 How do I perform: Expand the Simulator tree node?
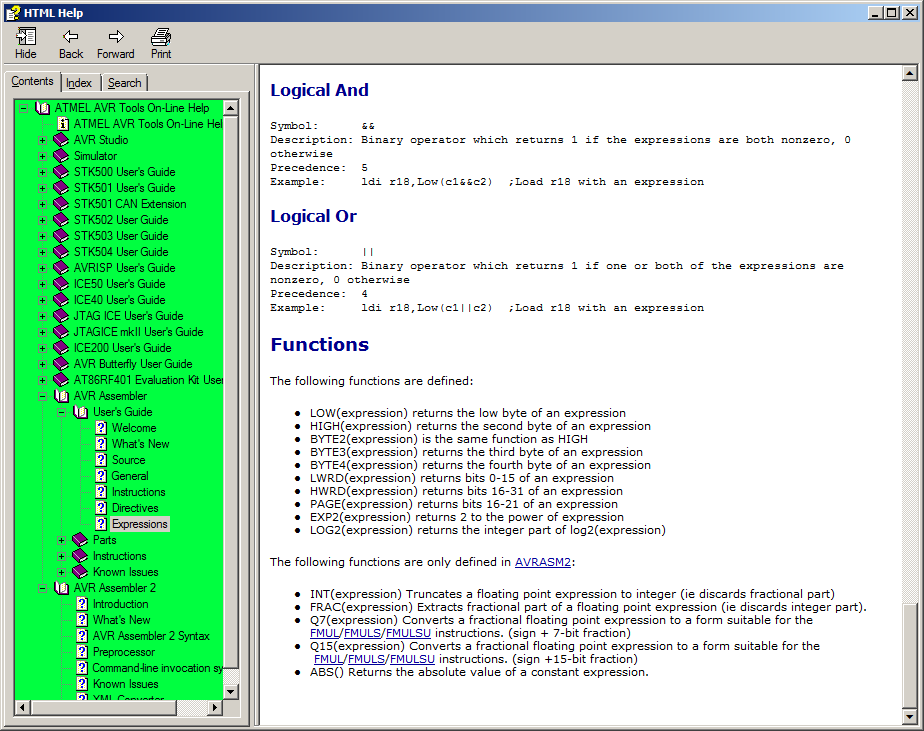coord(42,156)
